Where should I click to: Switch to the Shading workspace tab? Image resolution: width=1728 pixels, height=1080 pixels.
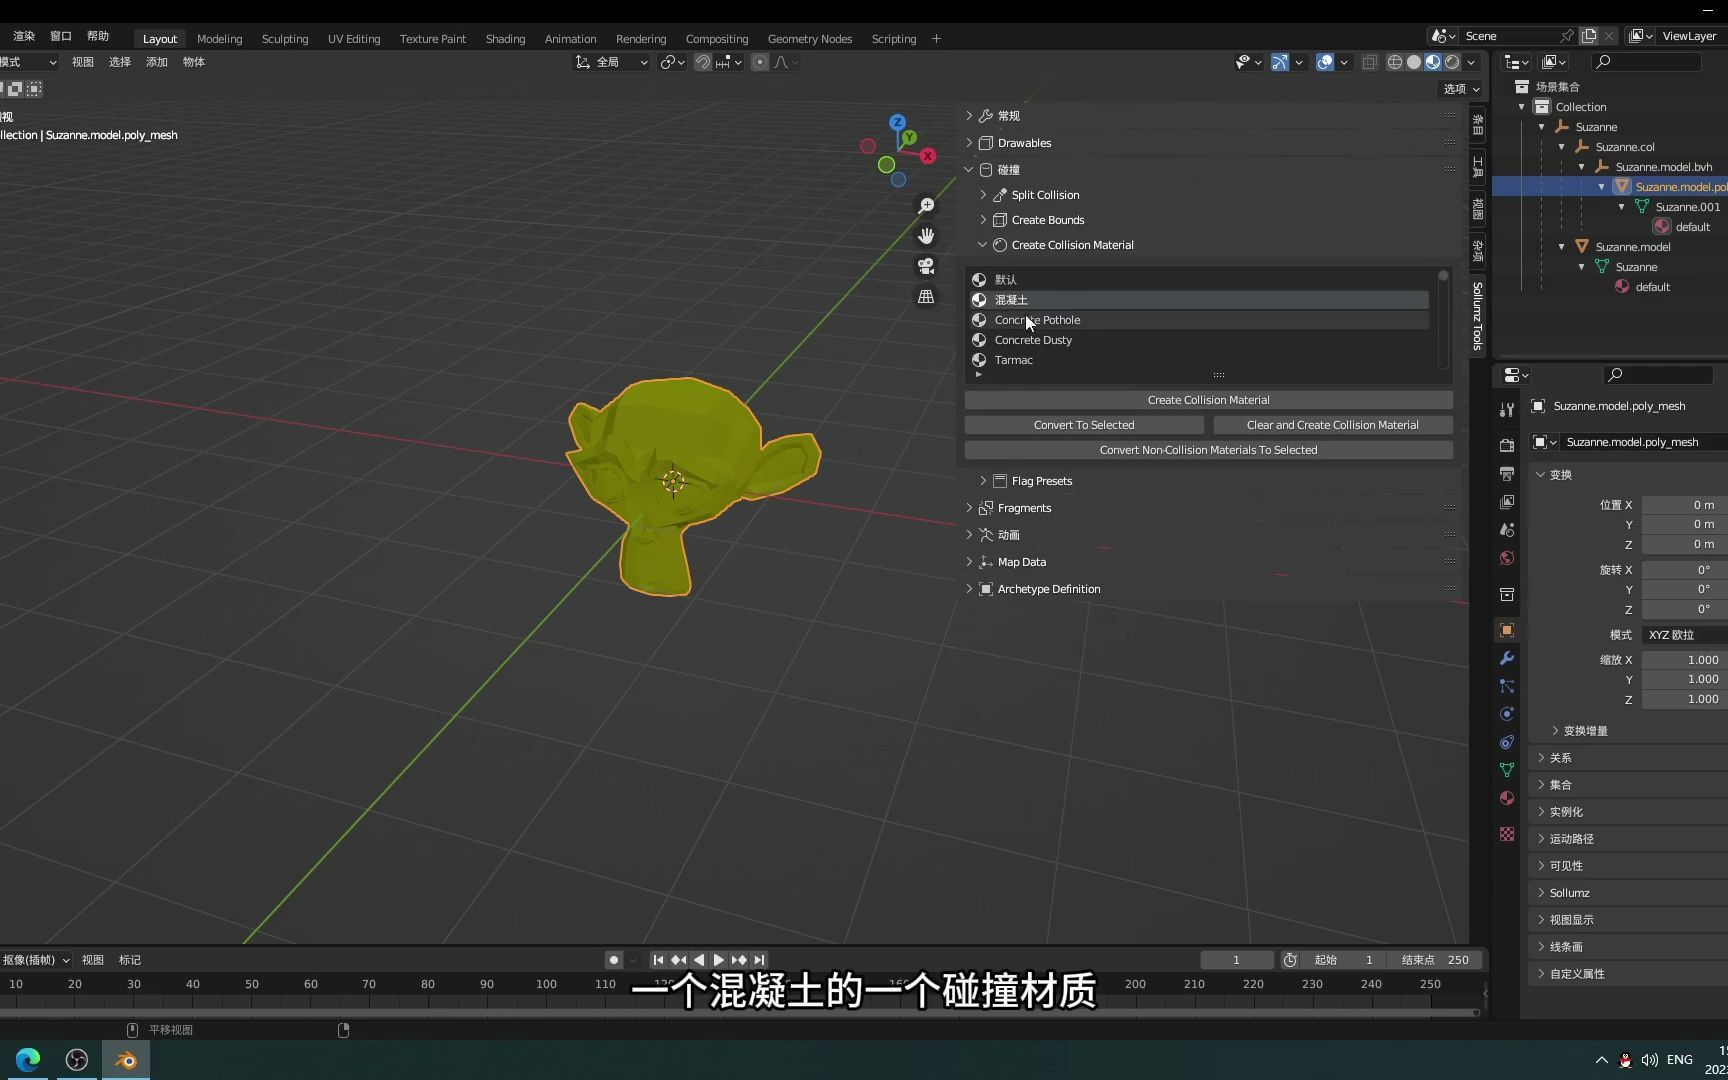[x=505, y=39]
